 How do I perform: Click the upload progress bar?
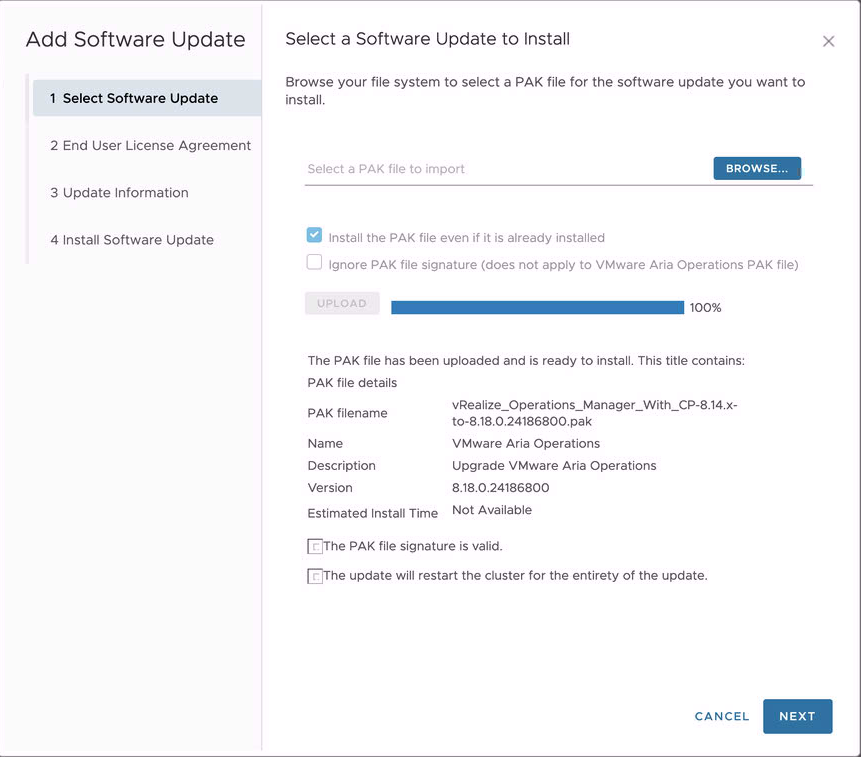coord(537,307)
